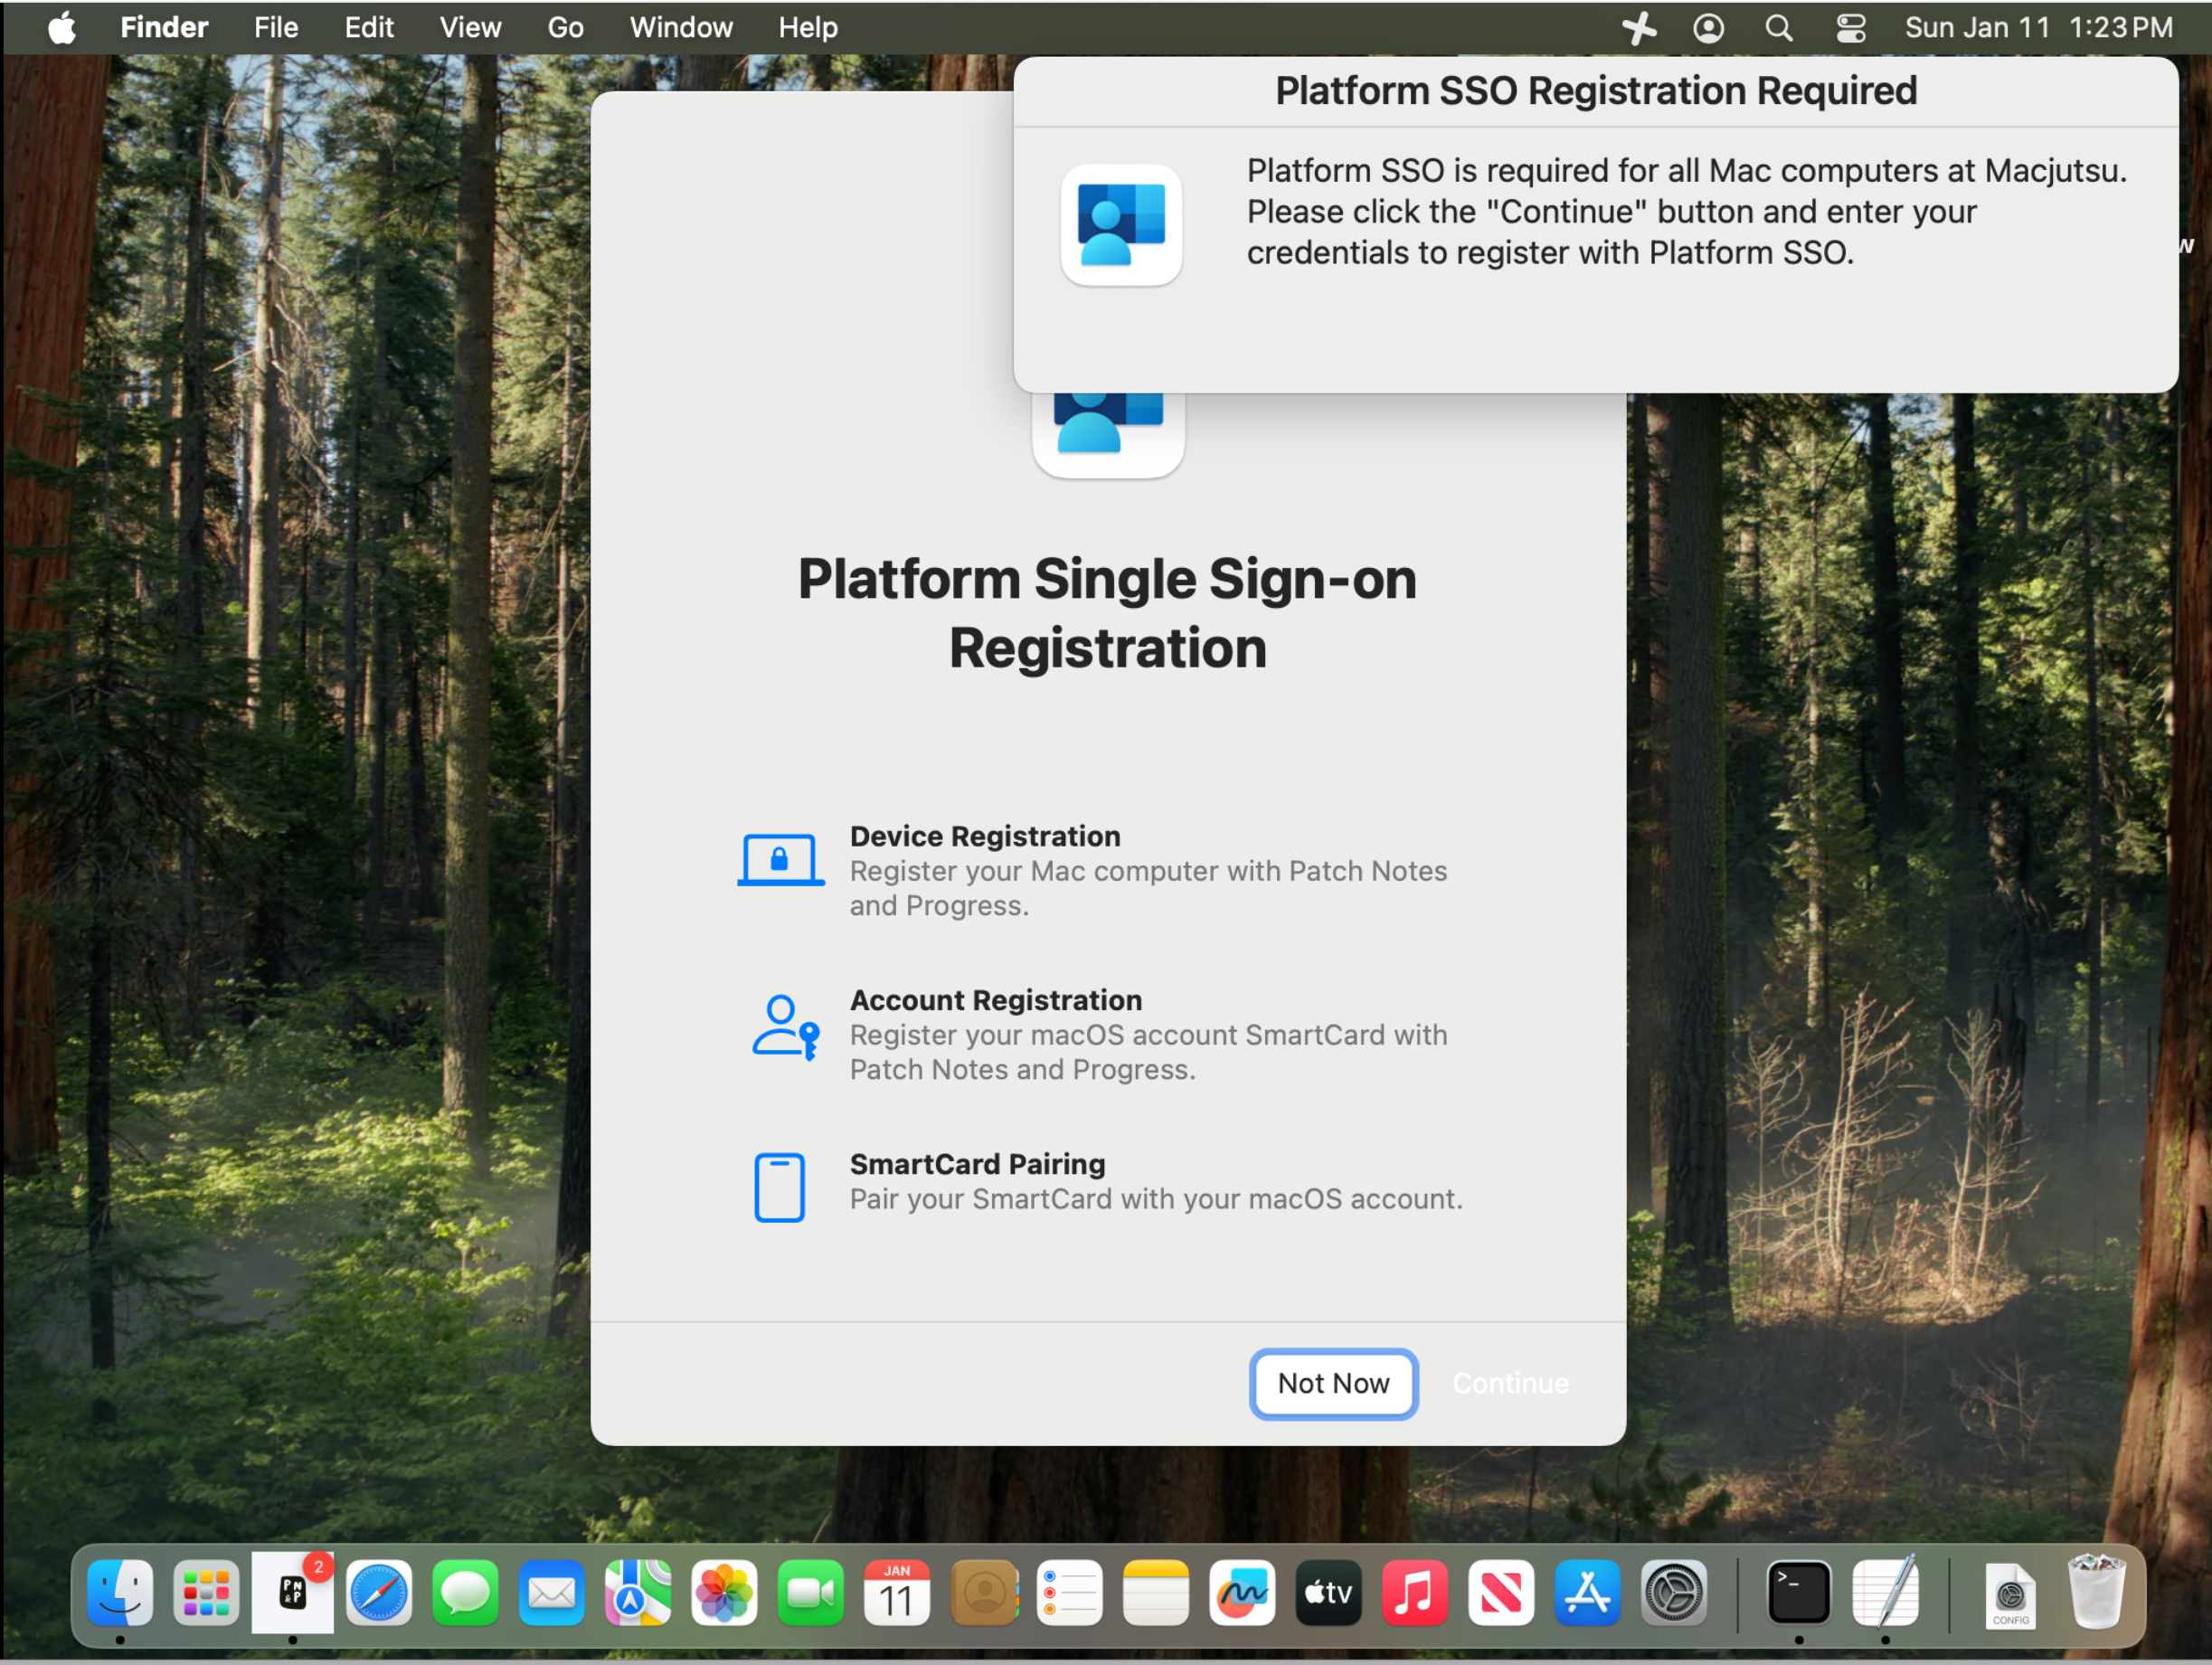Click the Continue button in the dialog
Image resolution: width=2212 pixels, height=1665 pixels.
(1509, 1383)
